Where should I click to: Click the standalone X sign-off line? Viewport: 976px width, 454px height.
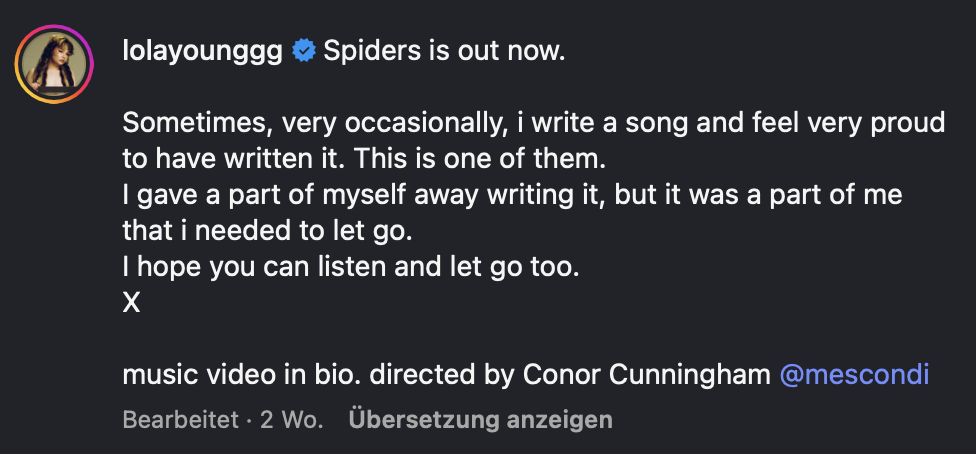click(x=131, y=304)
